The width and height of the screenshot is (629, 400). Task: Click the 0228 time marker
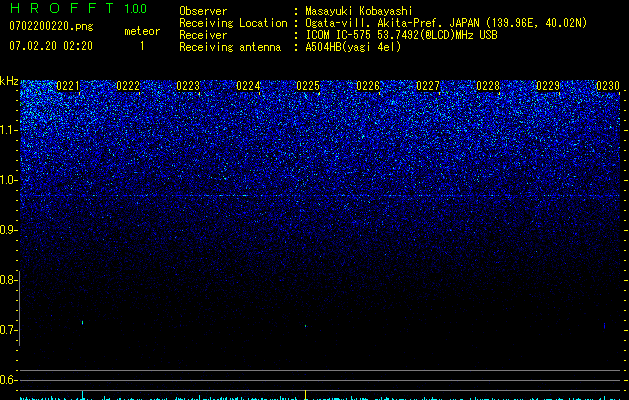(x=488, y=86)
